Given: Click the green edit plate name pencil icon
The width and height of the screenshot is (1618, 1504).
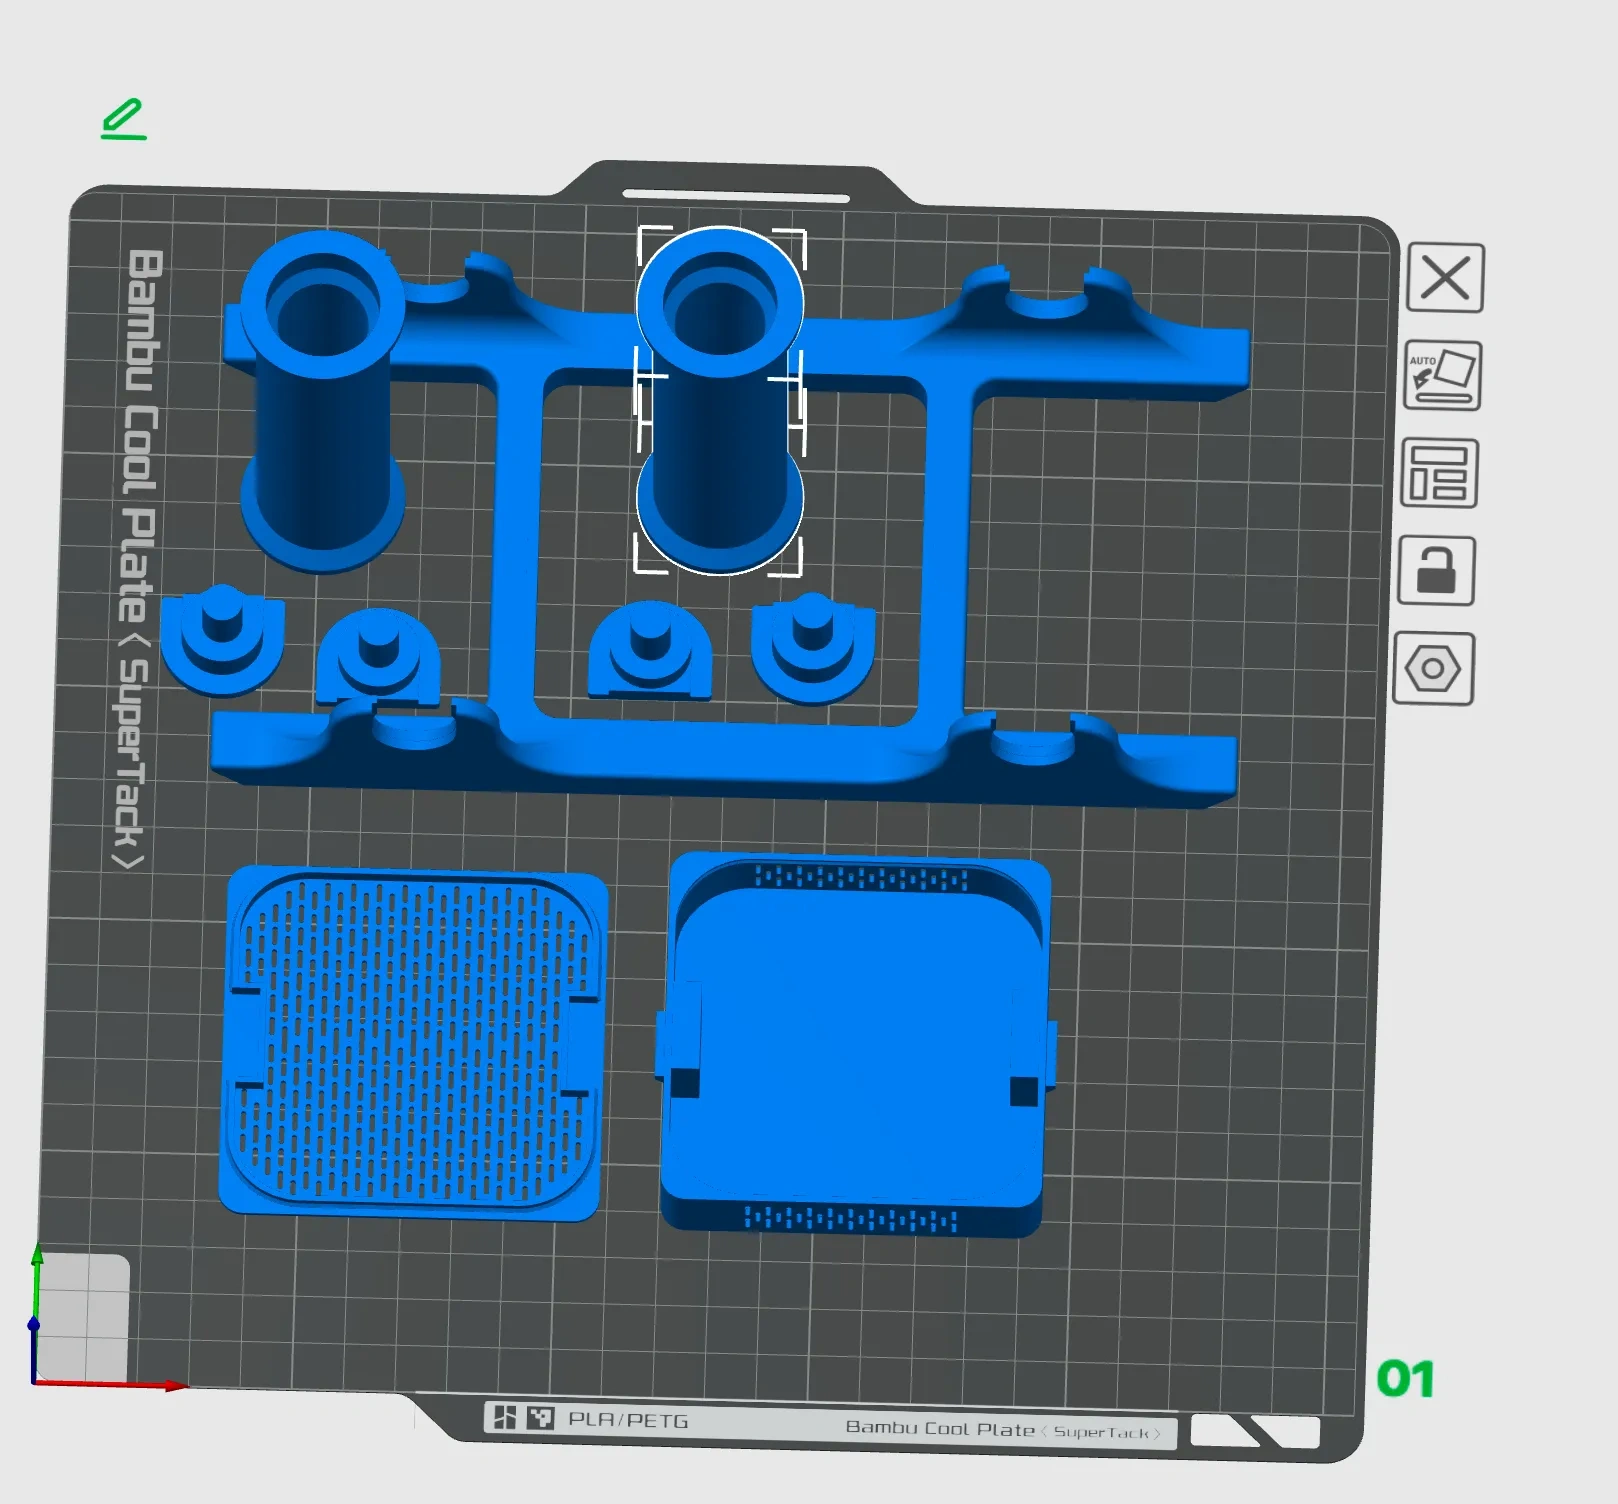Looking at the screenshot, I should tap(124, 119).
